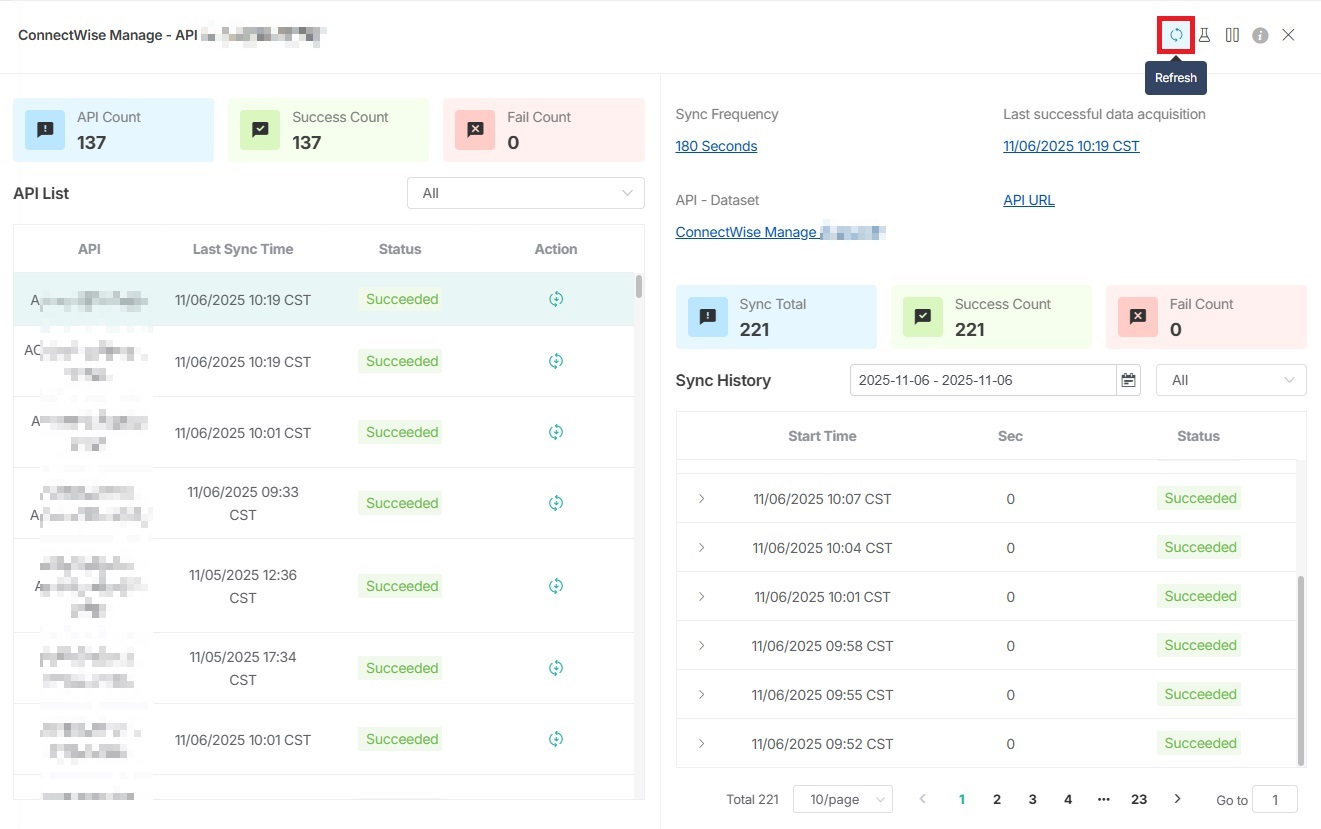Expand the 09:52 CST sync history row
Viewport: 1321px width, 829px height.
[701, 743]
